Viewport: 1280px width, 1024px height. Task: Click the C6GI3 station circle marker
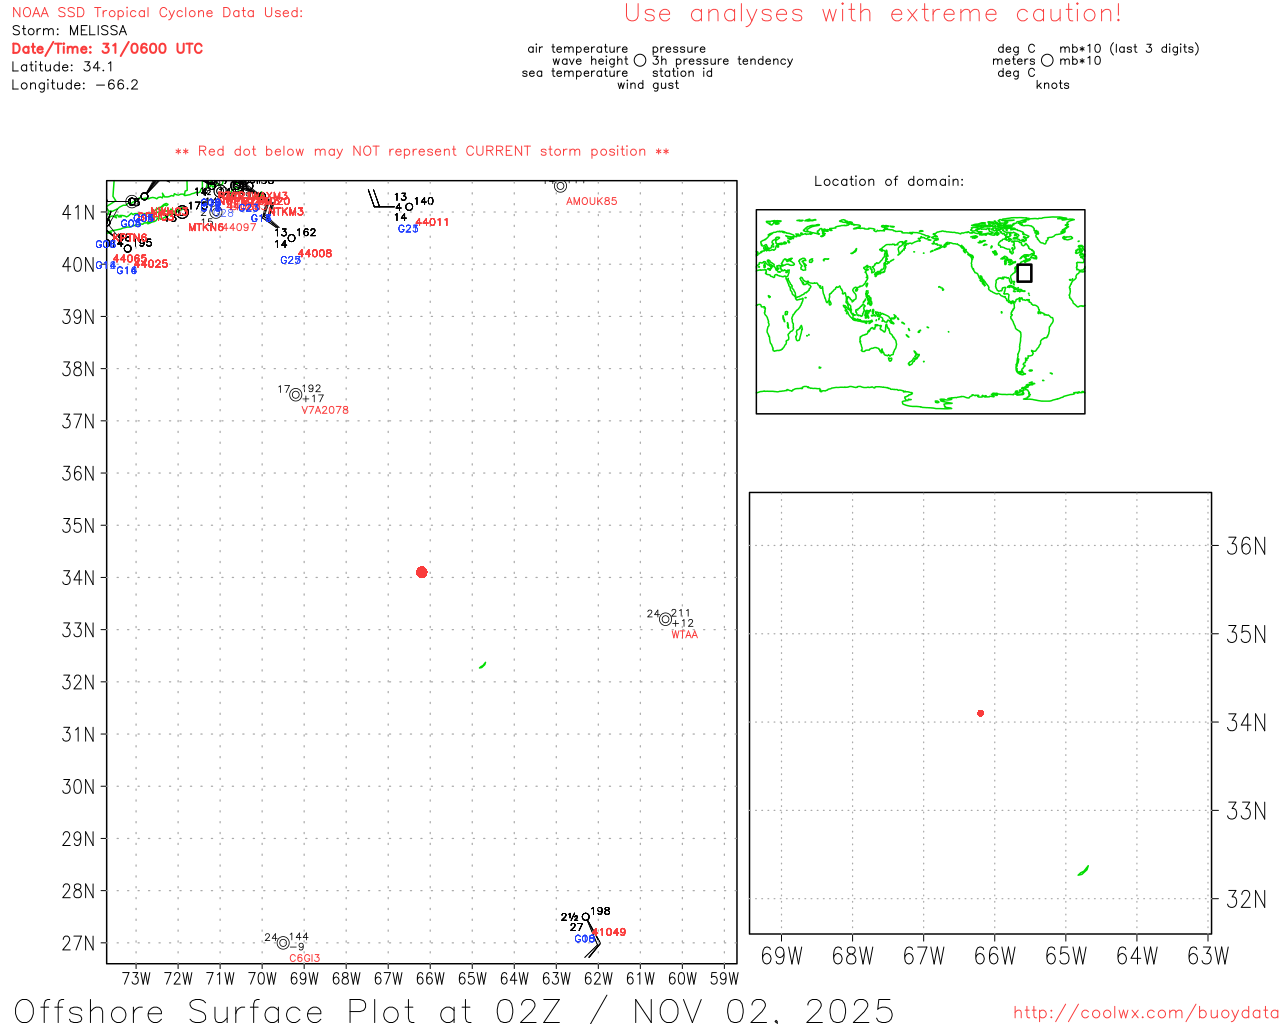coord(283,943)
